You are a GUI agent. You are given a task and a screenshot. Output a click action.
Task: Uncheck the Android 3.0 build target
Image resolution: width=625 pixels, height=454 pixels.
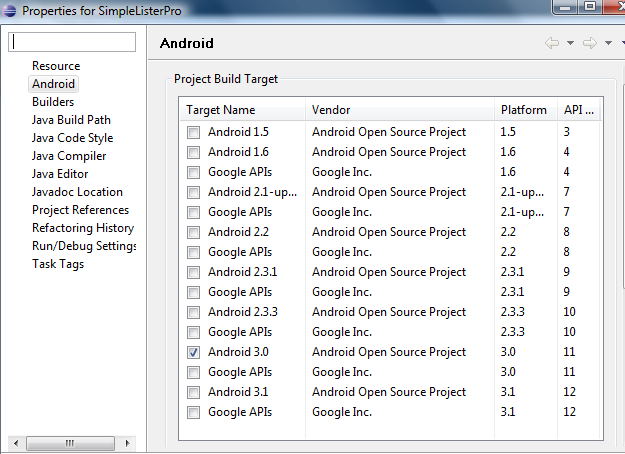(193, 352)
